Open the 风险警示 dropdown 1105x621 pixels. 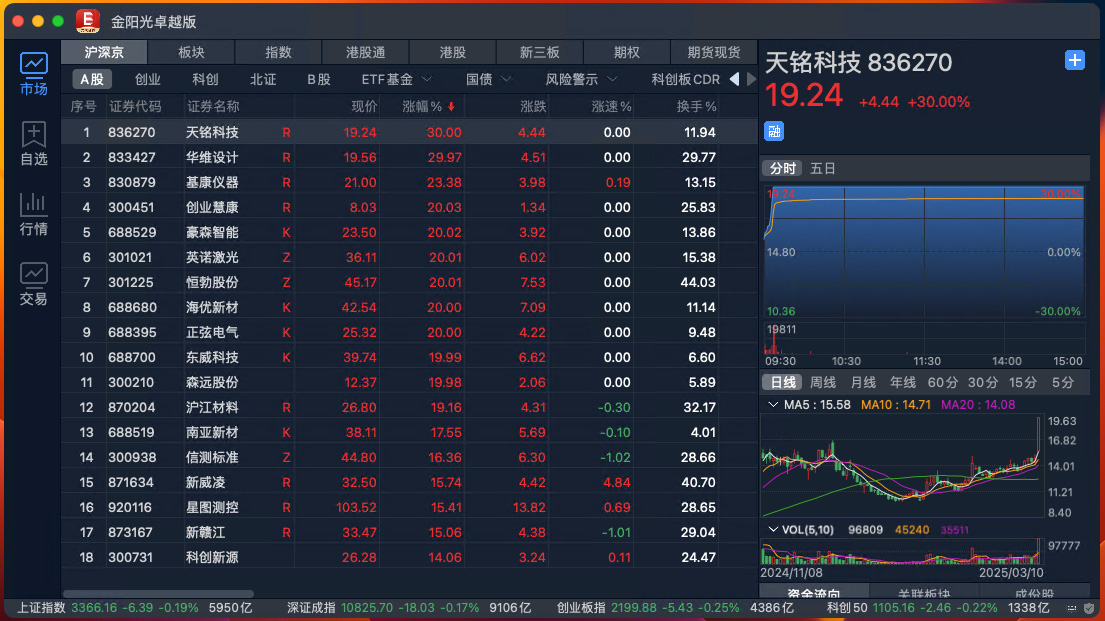[581, 80]
